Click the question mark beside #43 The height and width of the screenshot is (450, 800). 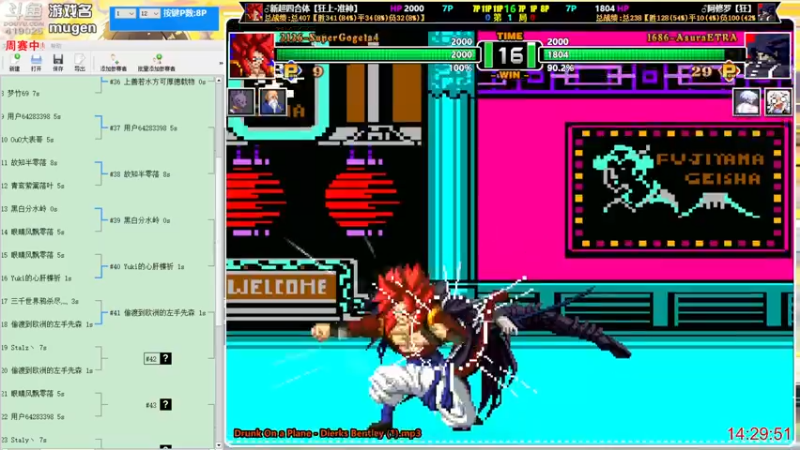pos(166,405)
